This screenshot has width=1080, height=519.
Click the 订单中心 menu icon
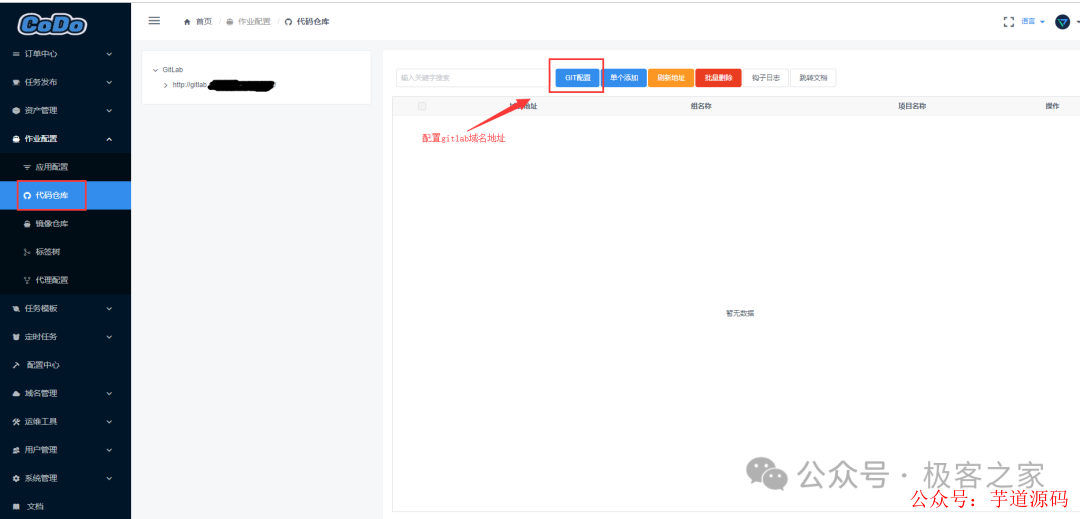coord(17,54)
